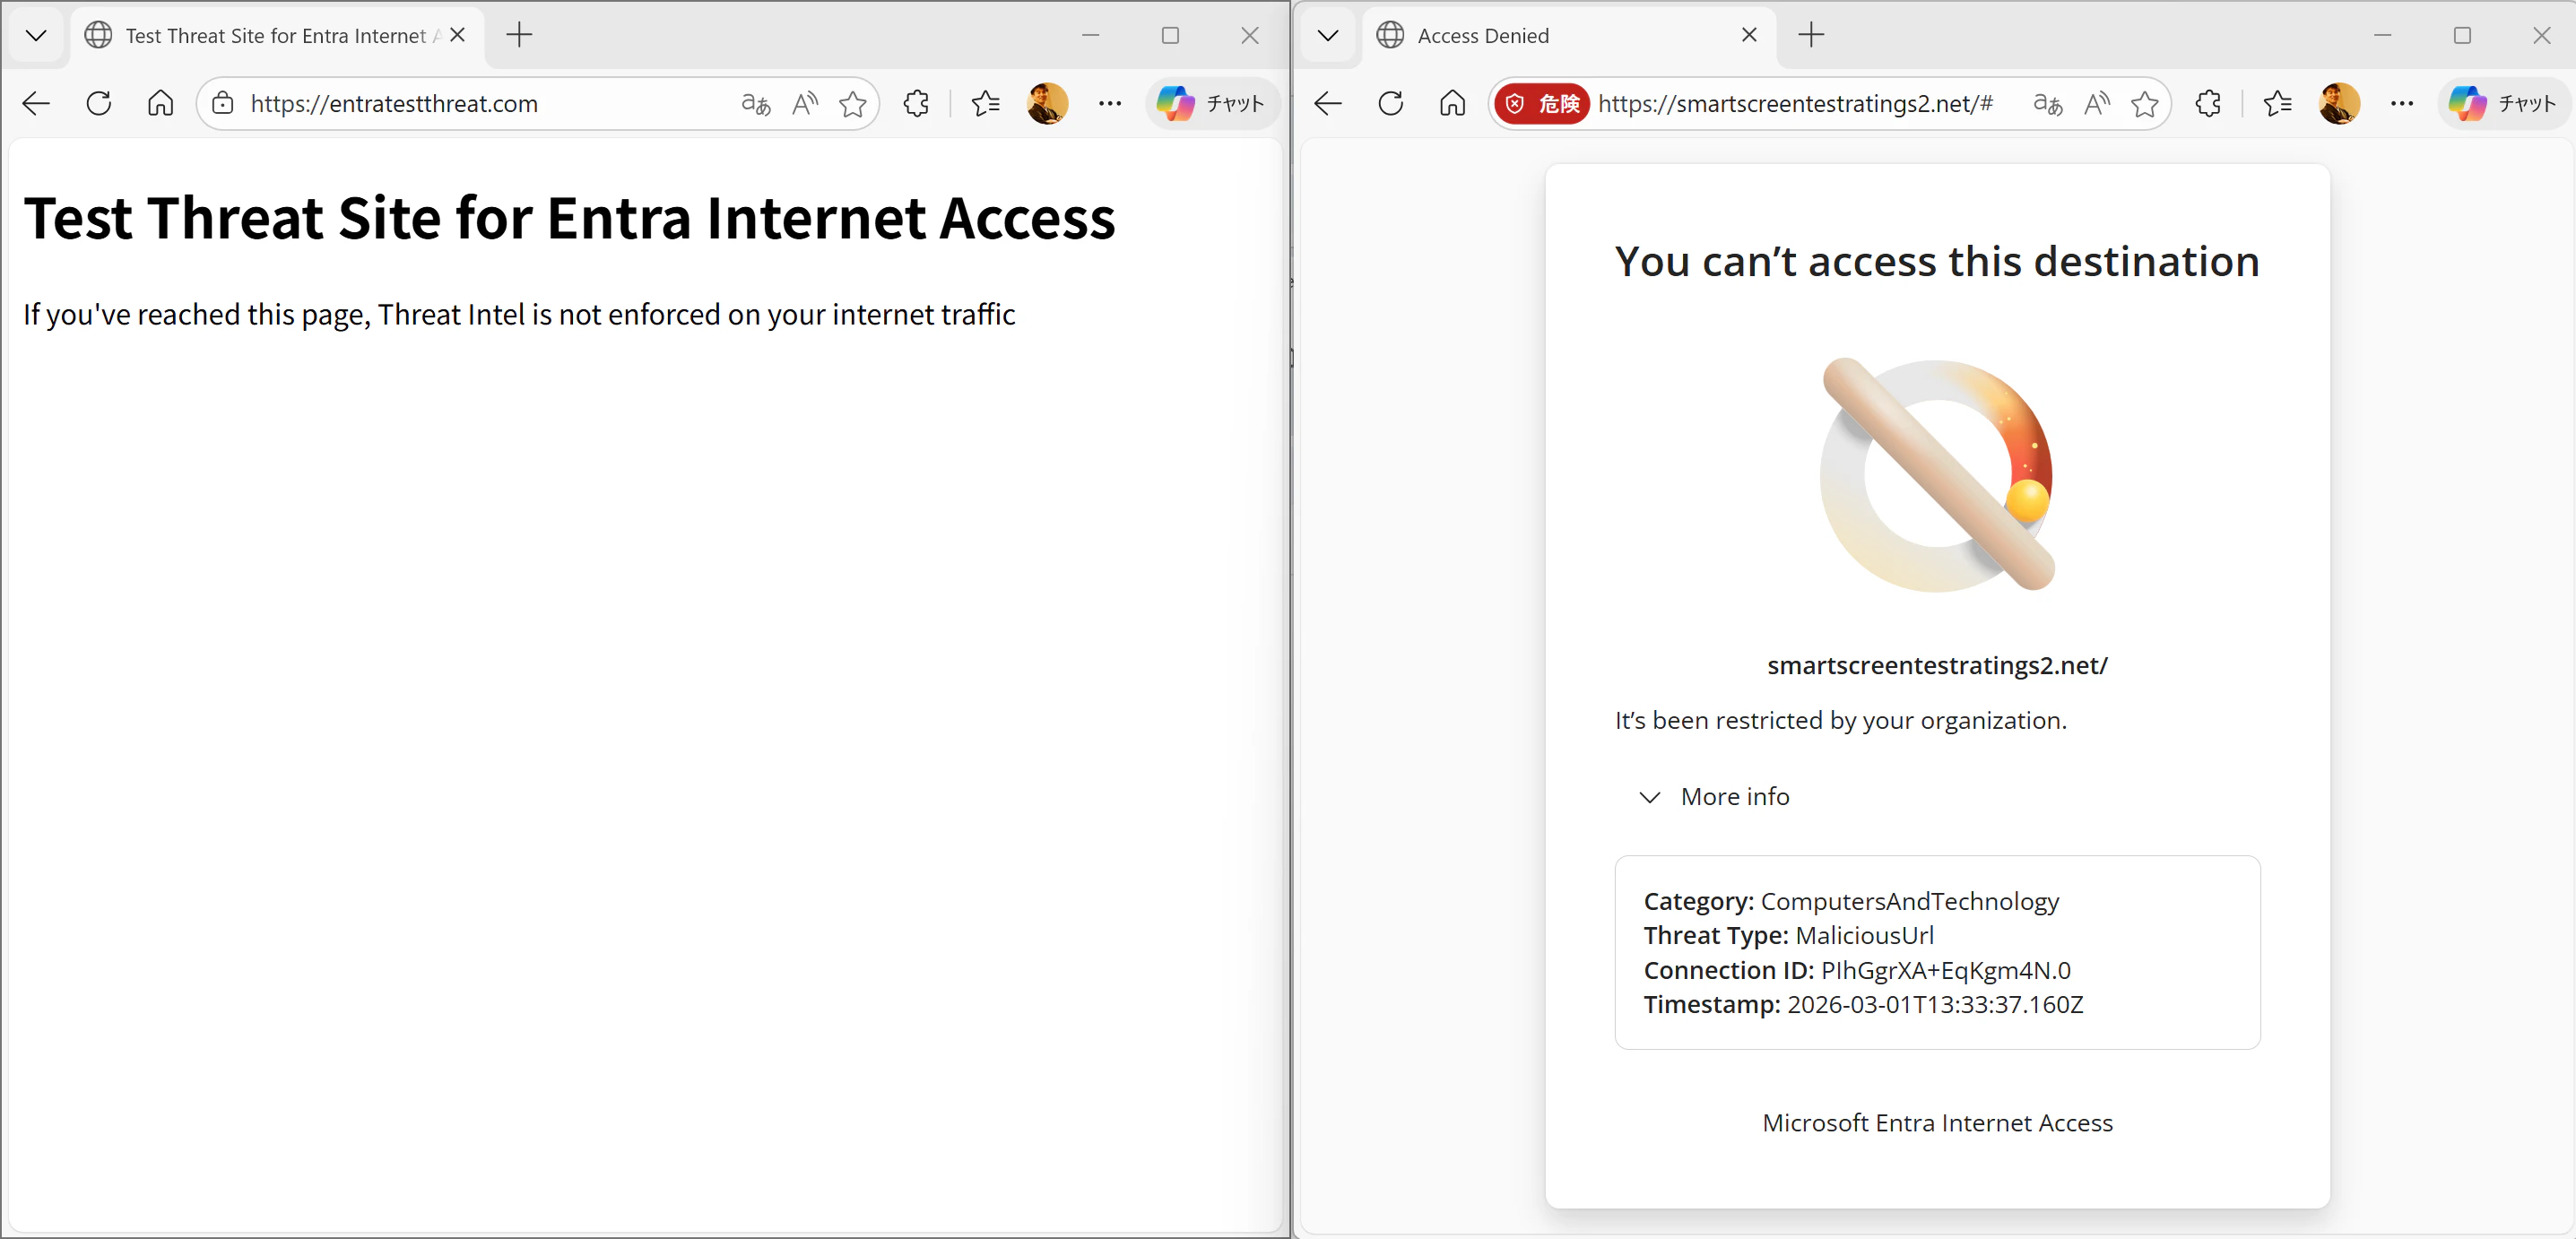Open a new tab in left window
Screen dimensions: 2576x1239
pos(519,35)
